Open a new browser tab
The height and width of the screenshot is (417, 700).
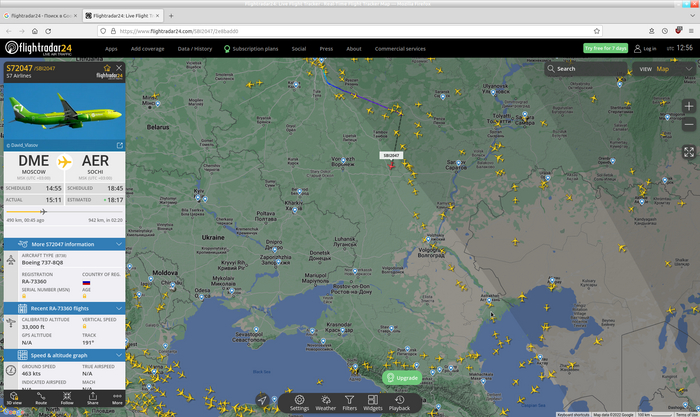point(171,16)
